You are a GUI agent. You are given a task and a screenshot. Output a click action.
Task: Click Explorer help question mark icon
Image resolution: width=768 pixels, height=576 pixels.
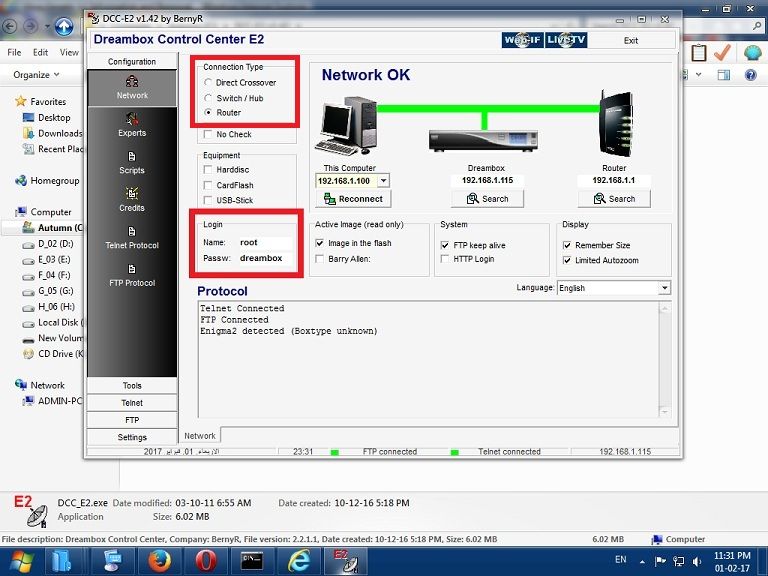pos(750,75)
